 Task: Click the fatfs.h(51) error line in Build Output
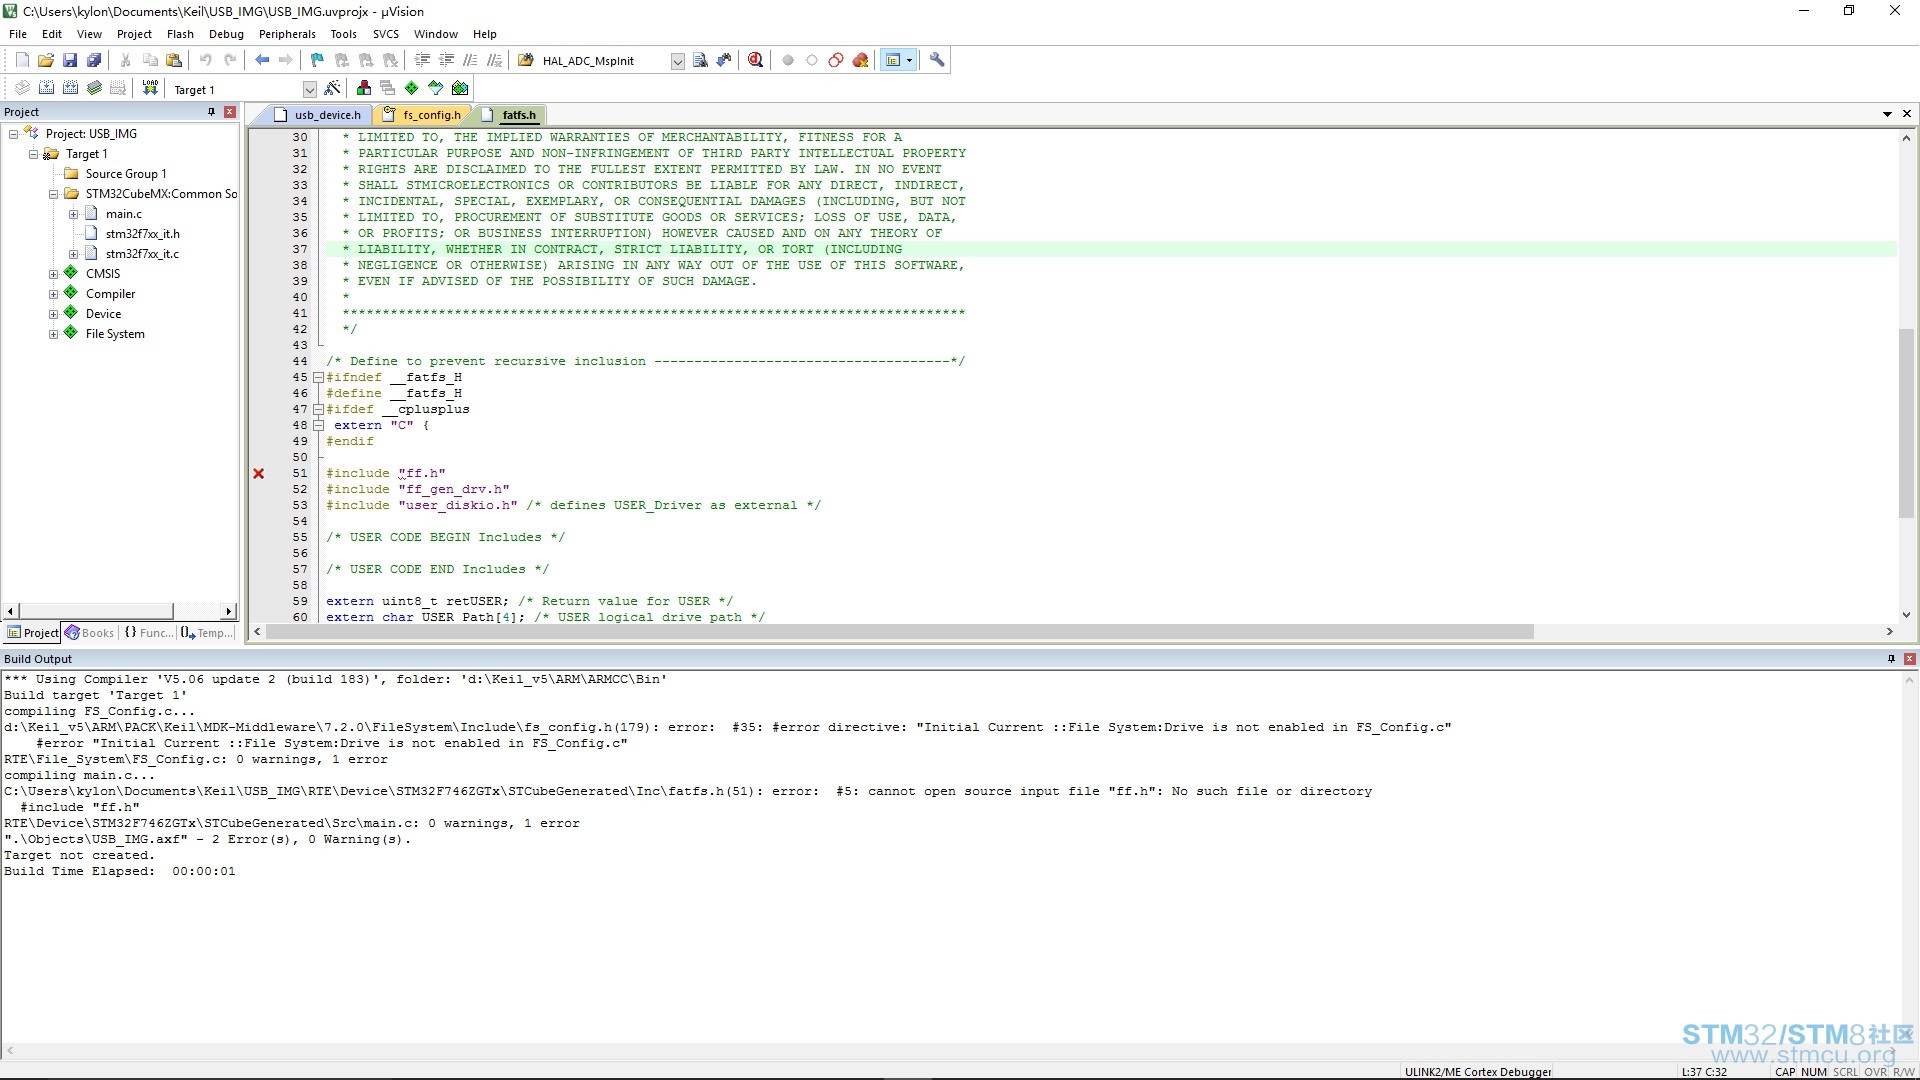688,791
